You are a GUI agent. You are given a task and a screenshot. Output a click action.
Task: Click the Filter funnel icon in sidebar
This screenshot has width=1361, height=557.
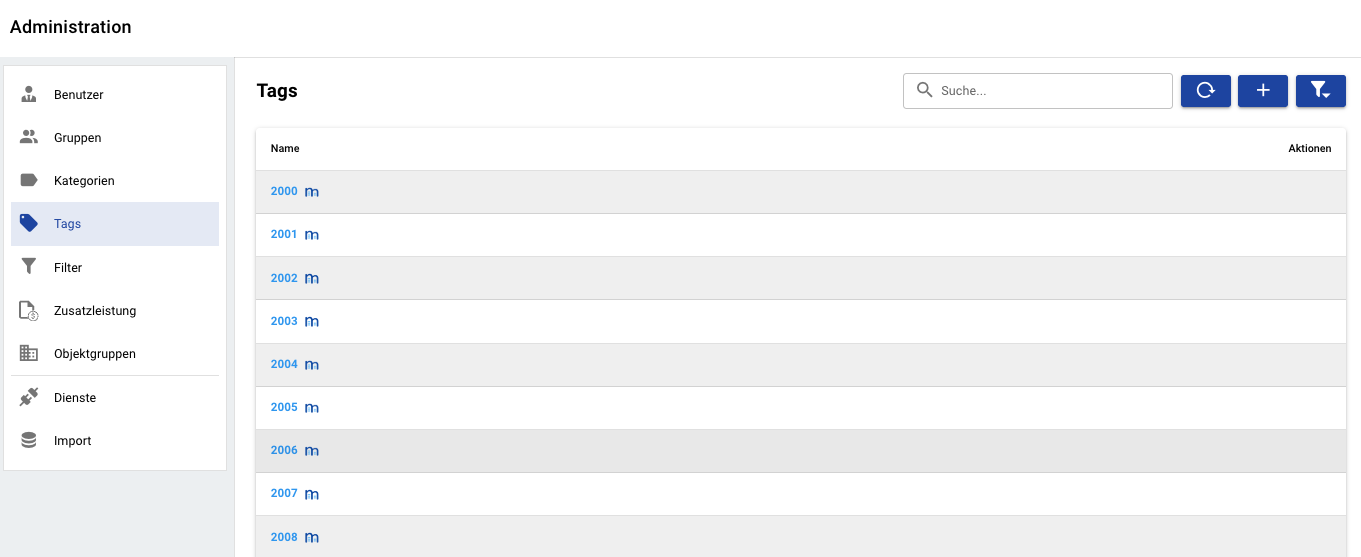[x=29, y=267]
